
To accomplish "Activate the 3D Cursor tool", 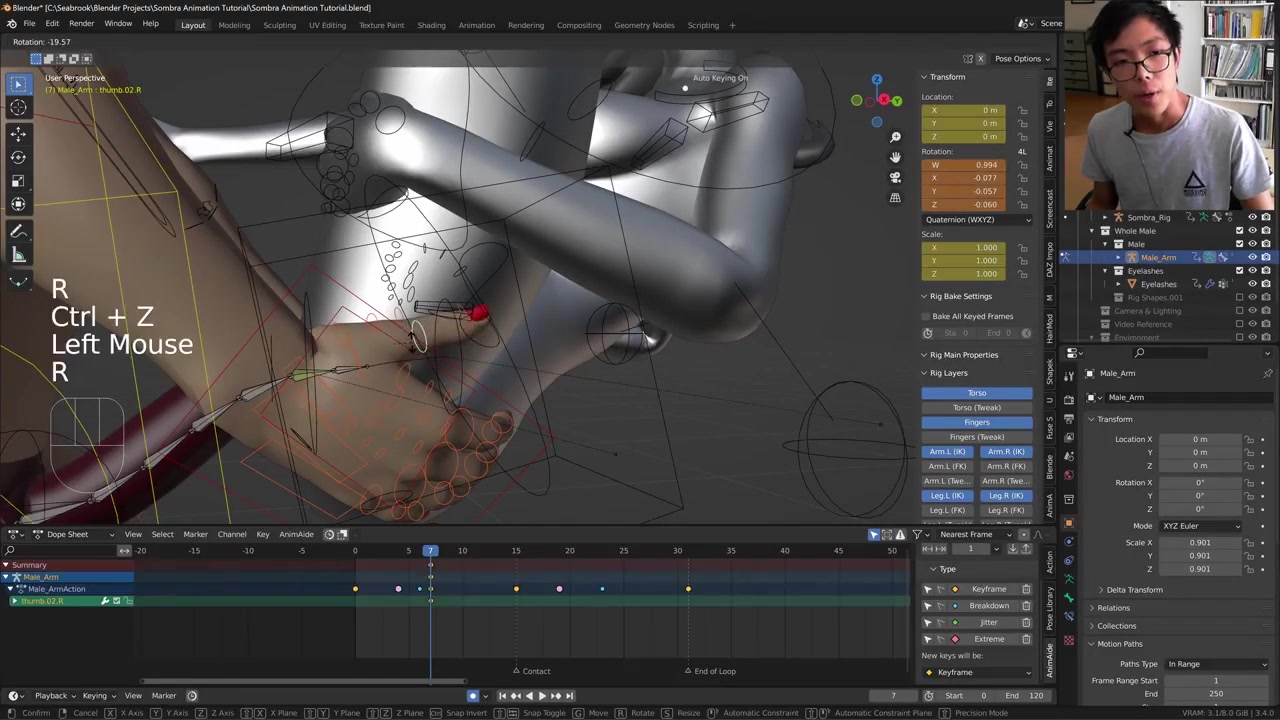I will coord(18,108).
